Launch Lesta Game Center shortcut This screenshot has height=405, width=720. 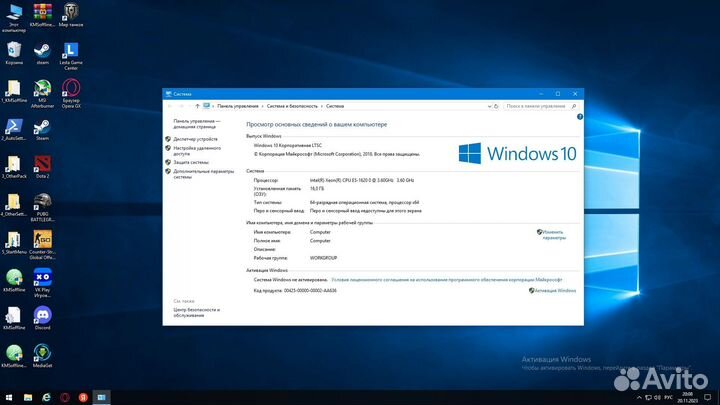[x=71, y=56]
